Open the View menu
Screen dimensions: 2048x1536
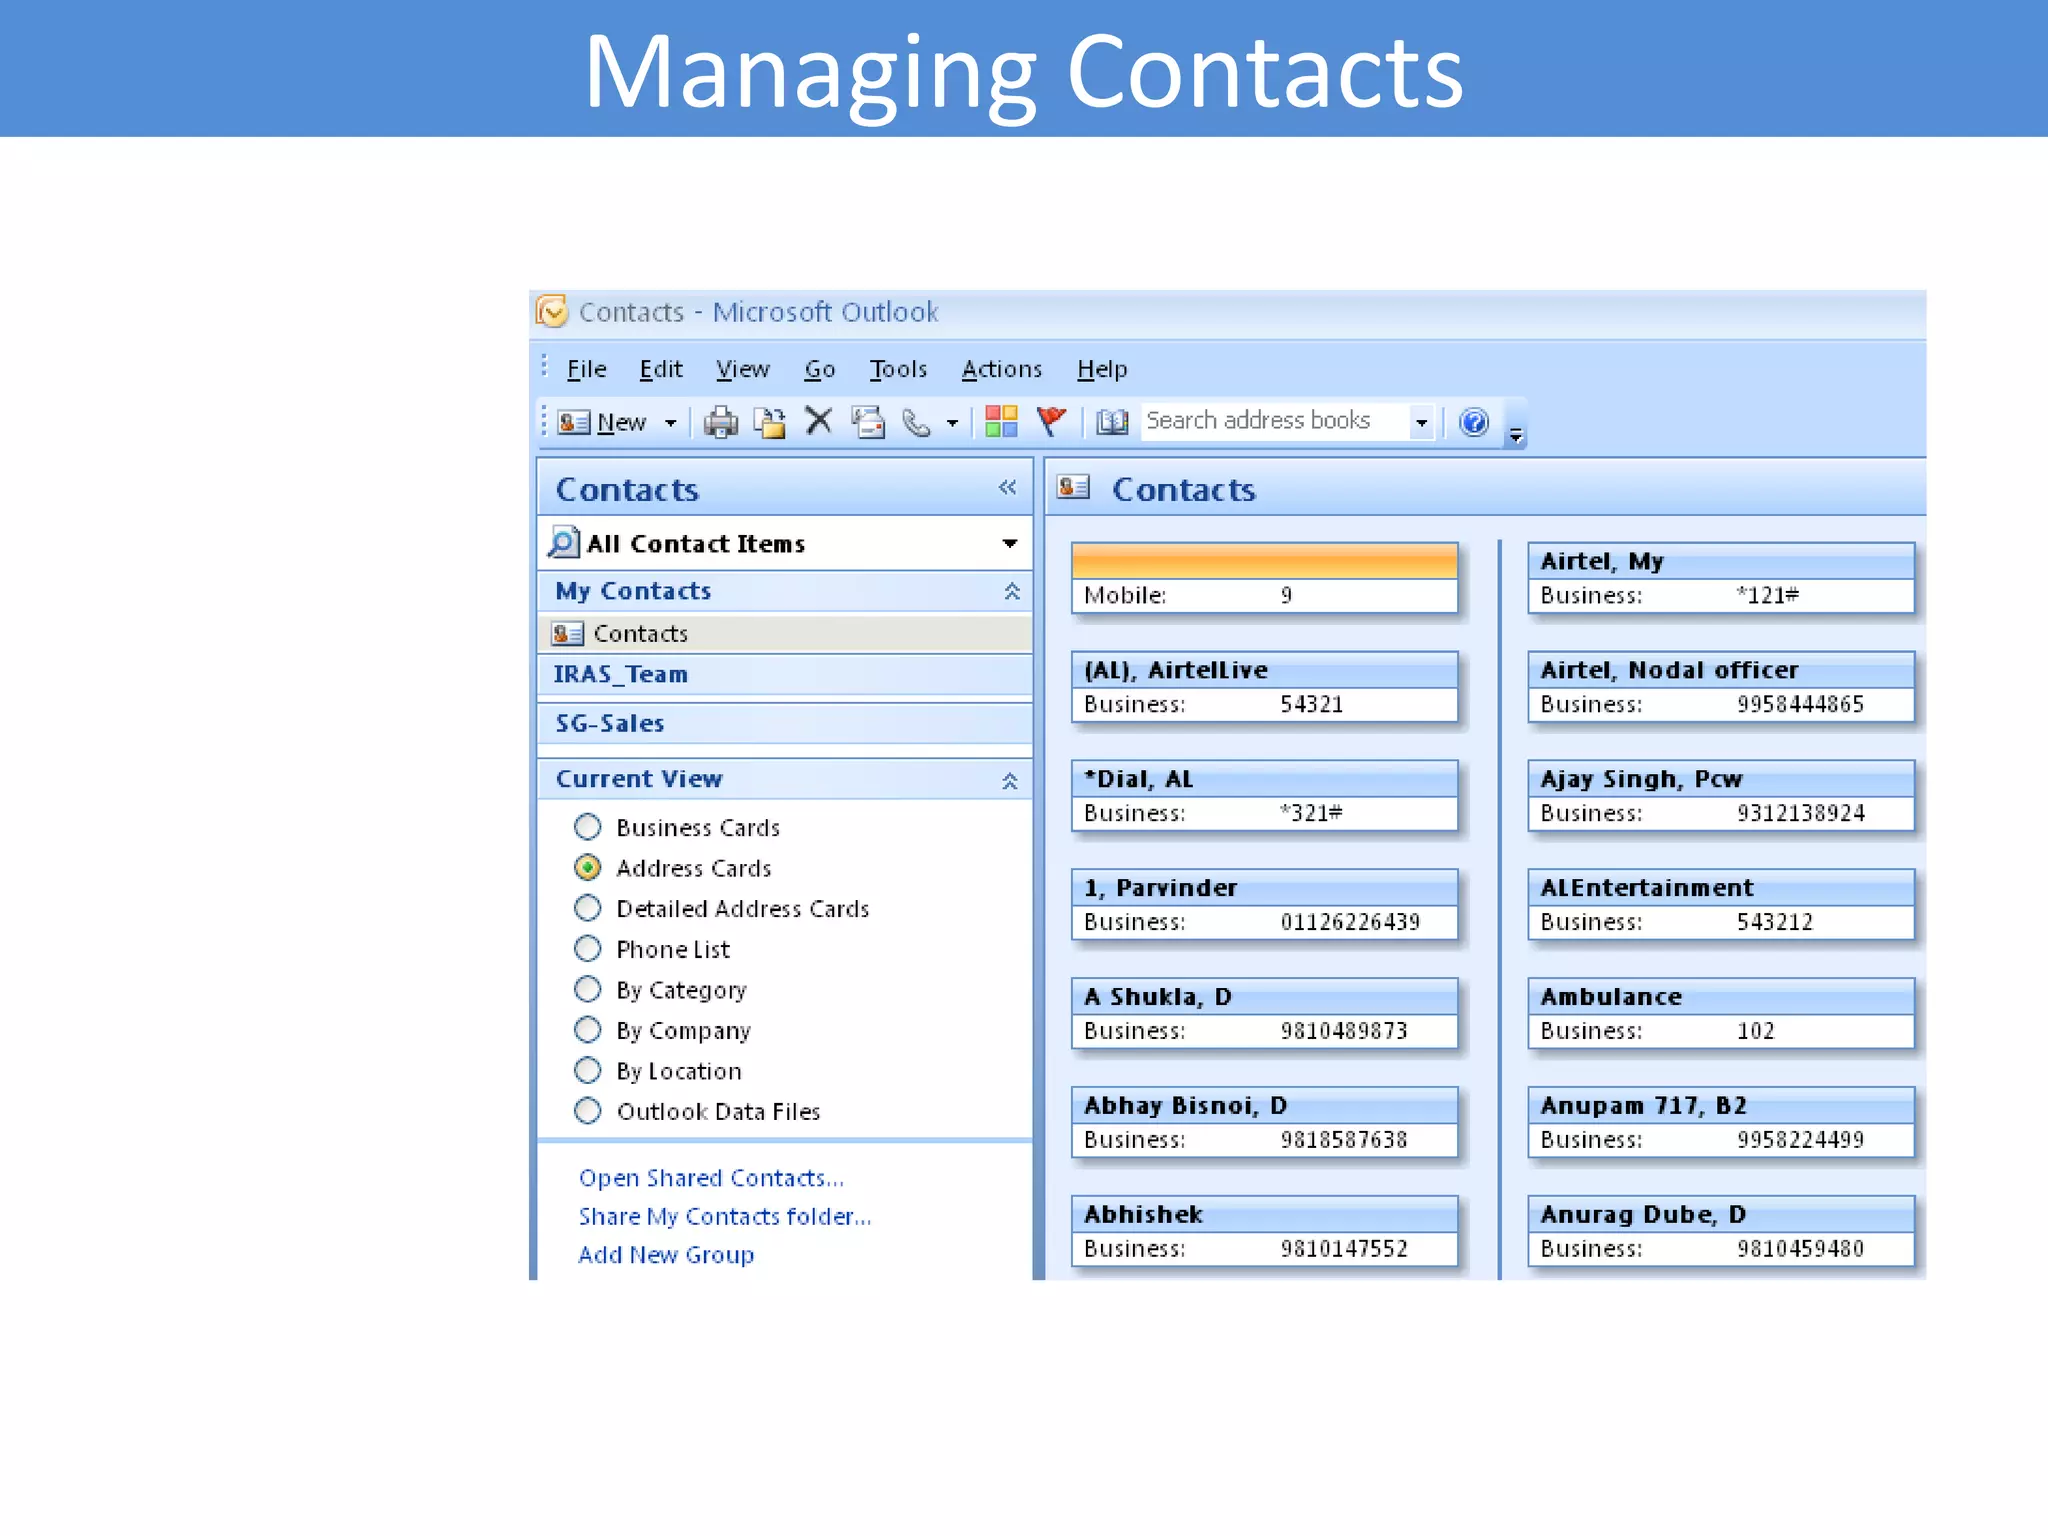pyautogui.click(x=742, y=369)
